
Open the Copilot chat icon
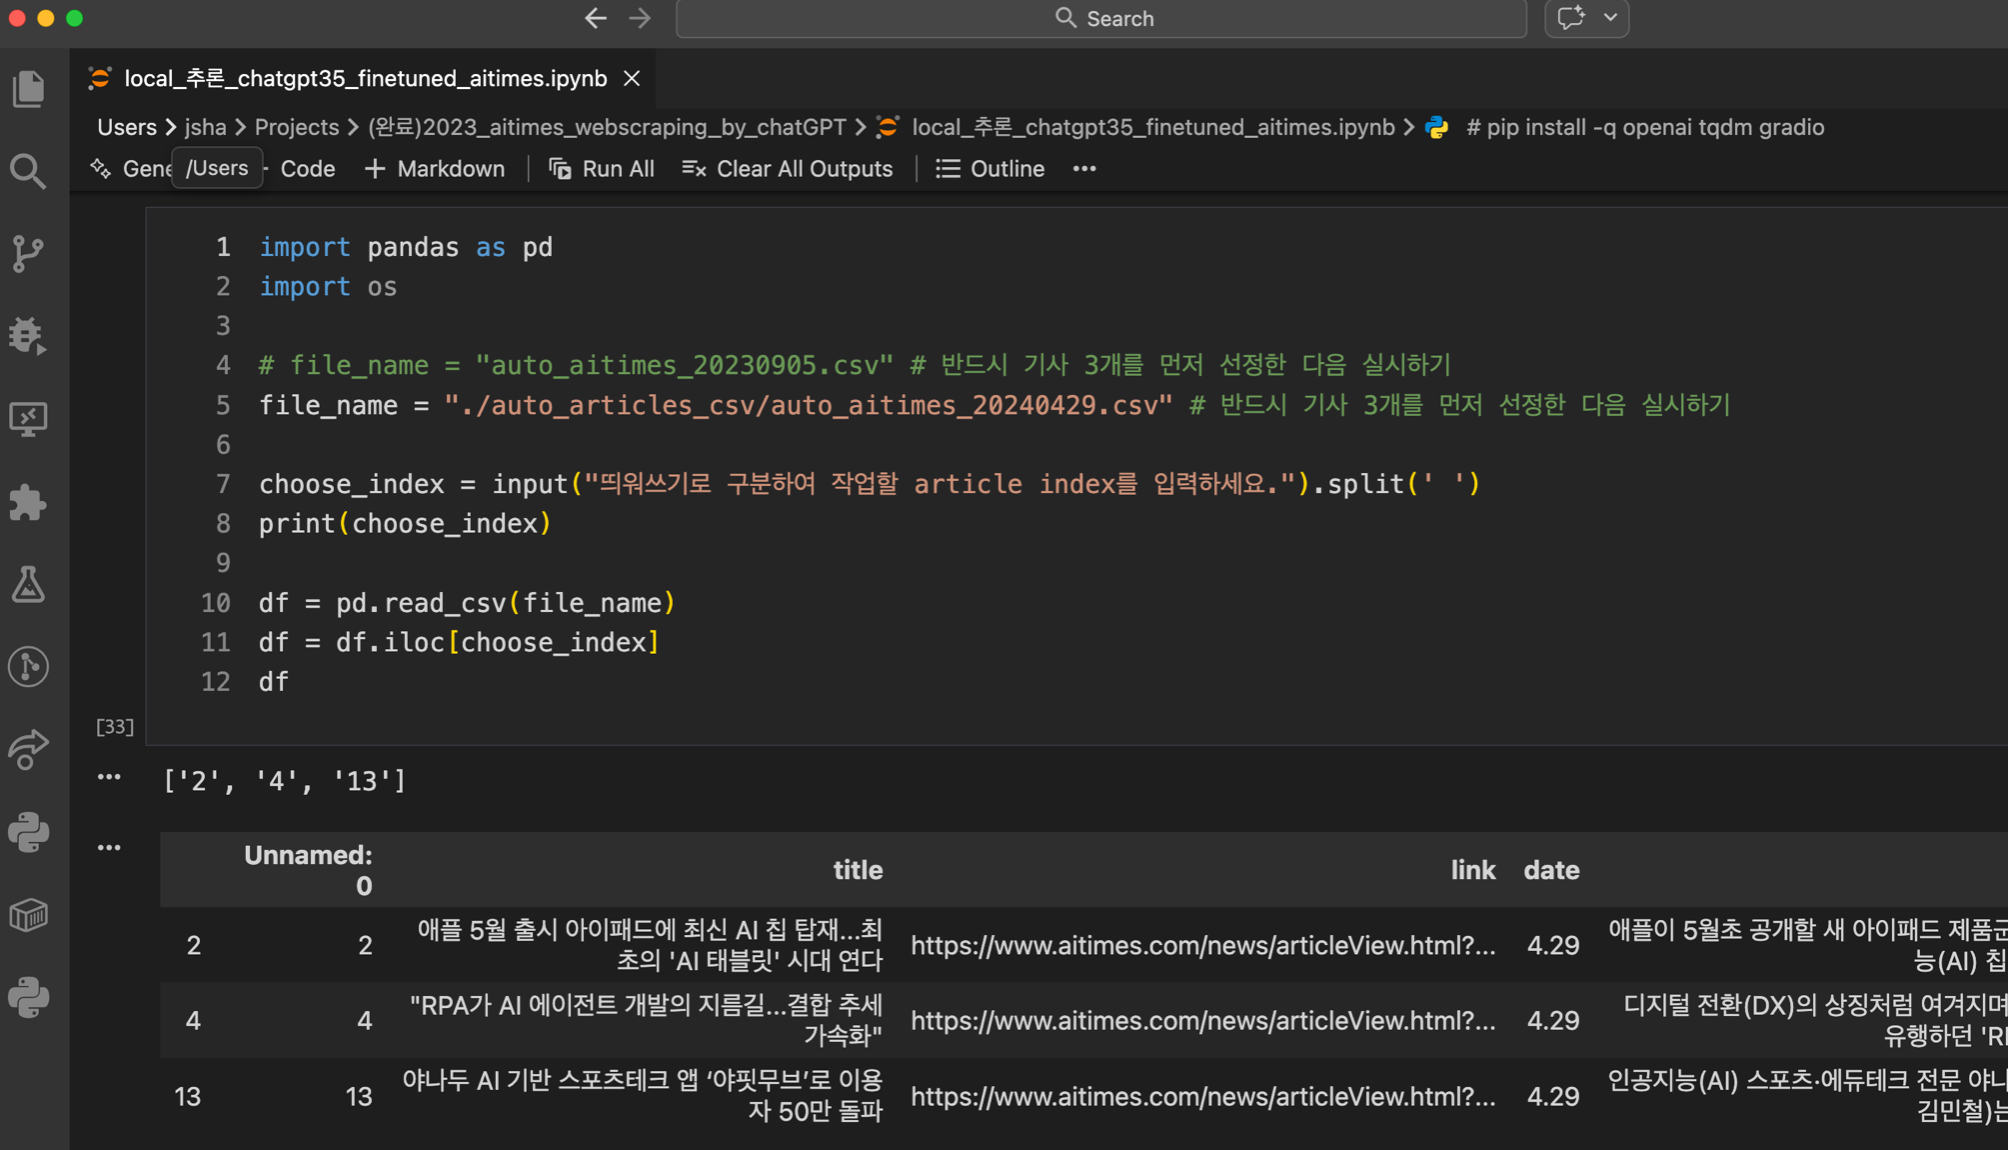pyautogui.click(x=1571, y=18)
